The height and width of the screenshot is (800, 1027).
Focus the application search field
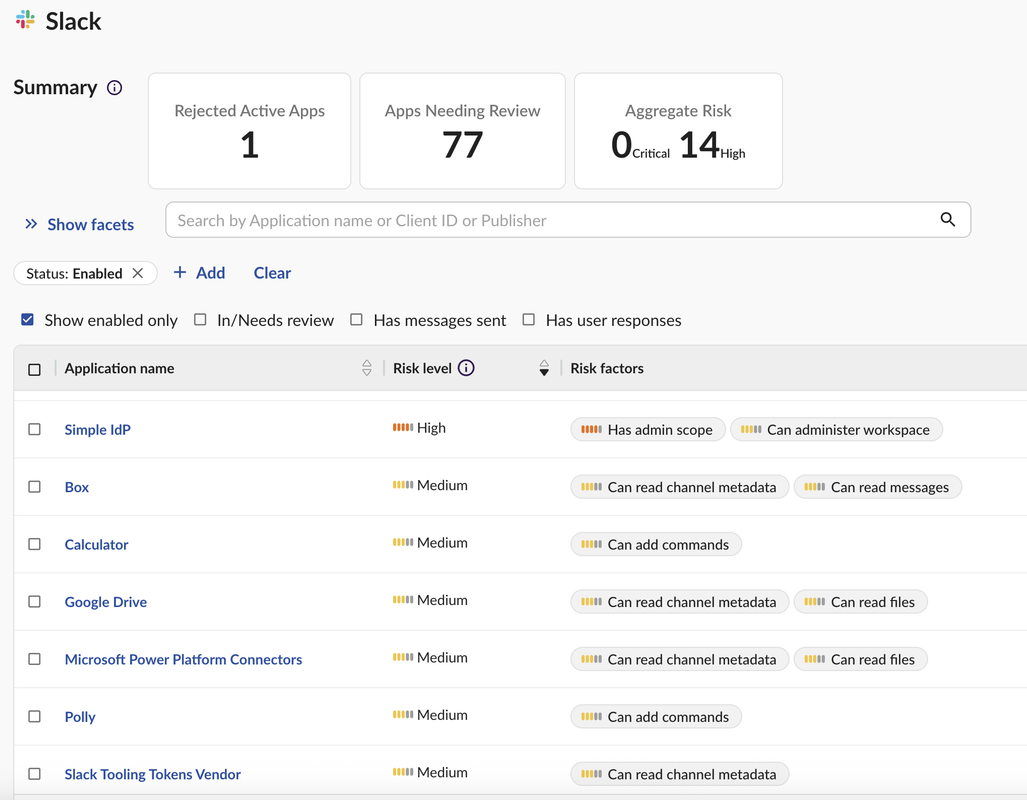pyautogui.click(x=568, y=219)
